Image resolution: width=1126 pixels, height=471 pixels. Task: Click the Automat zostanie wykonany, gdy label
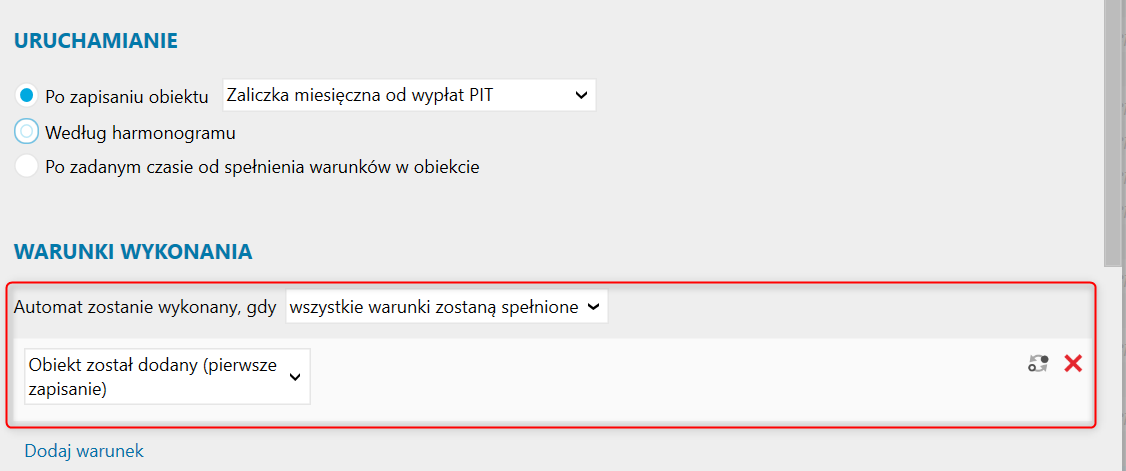pyautogui.click(x=145, y=308)
